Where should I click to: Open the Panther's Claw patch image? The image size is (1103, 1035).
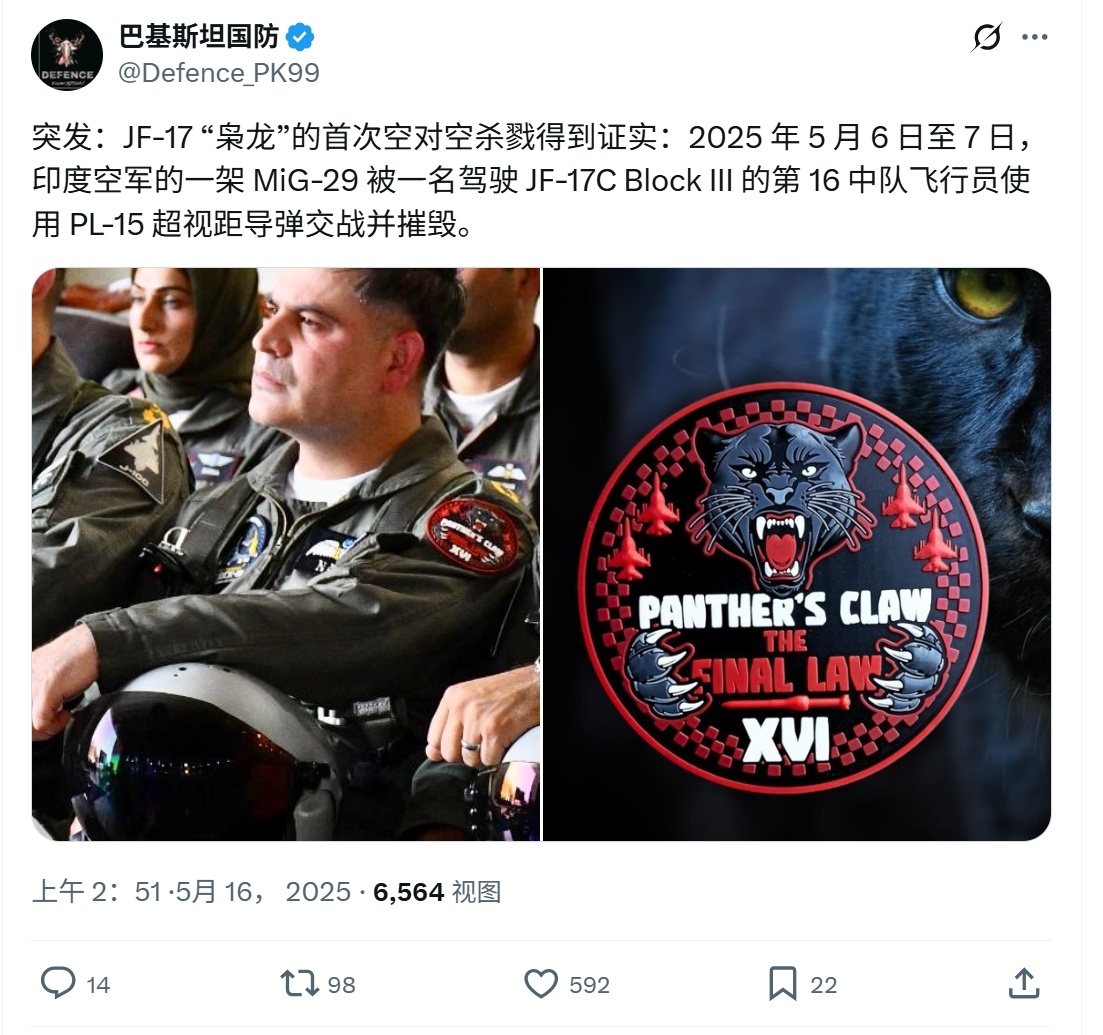(x=797, y=554)
